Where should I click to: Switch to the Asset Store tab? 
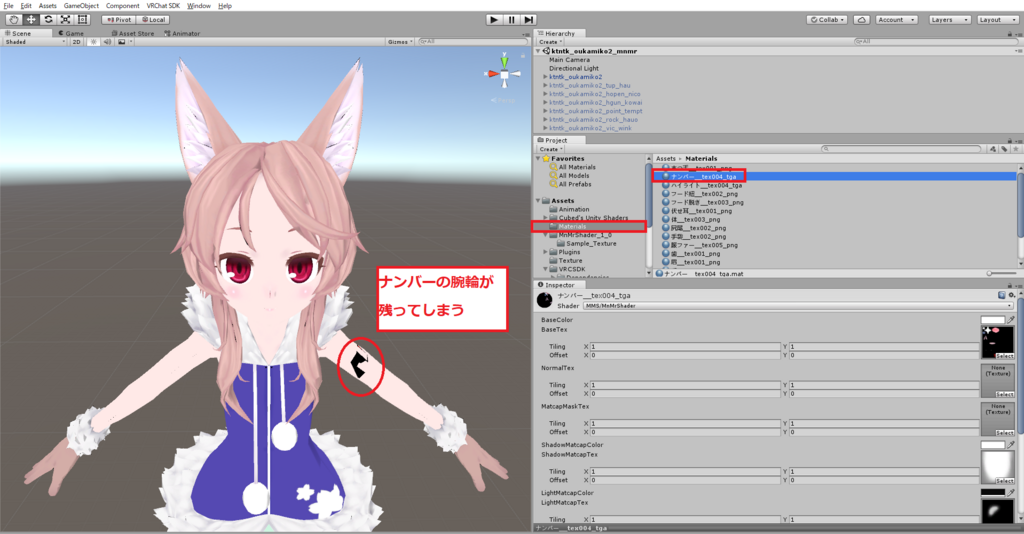[133, 33]
